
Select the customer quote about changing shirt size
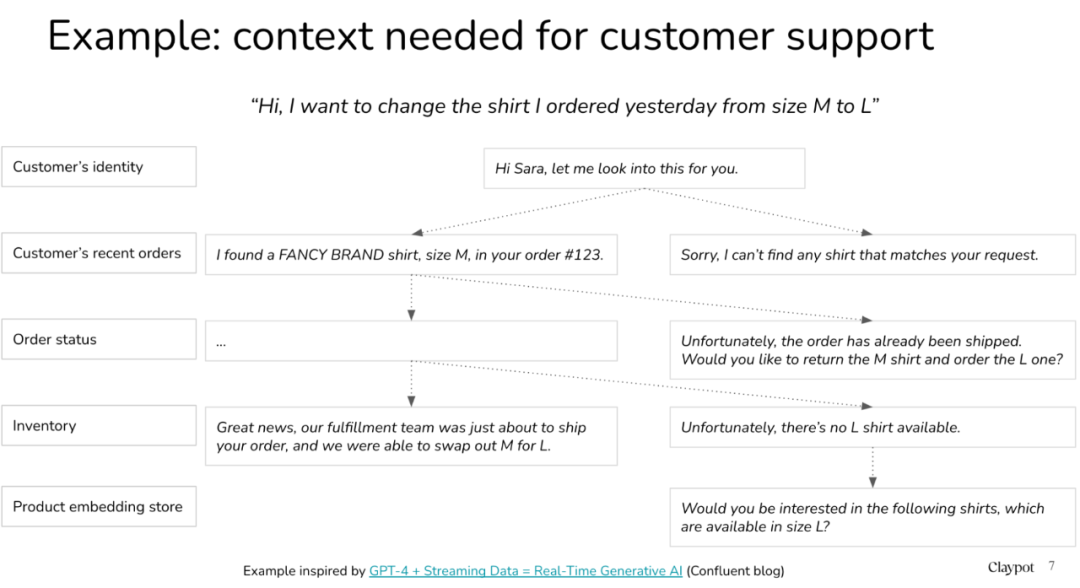565,106
